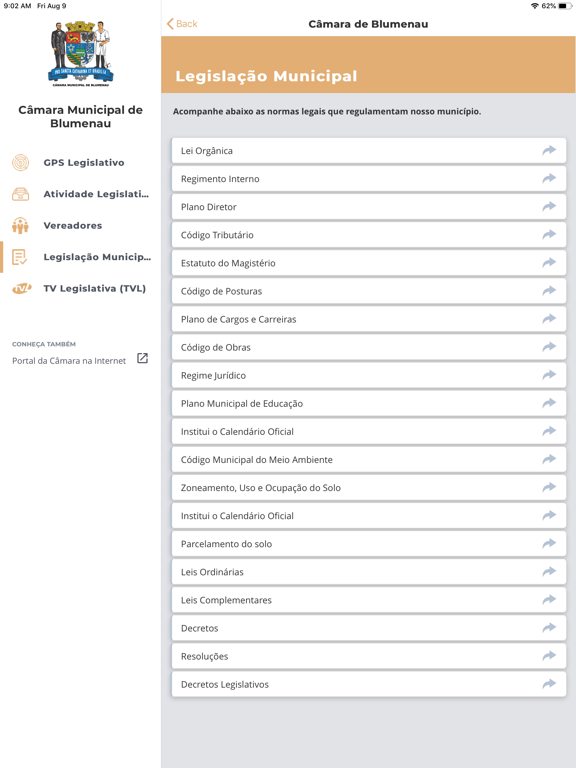
Task: Open the Resoluções entry
Action: [369, 656]
